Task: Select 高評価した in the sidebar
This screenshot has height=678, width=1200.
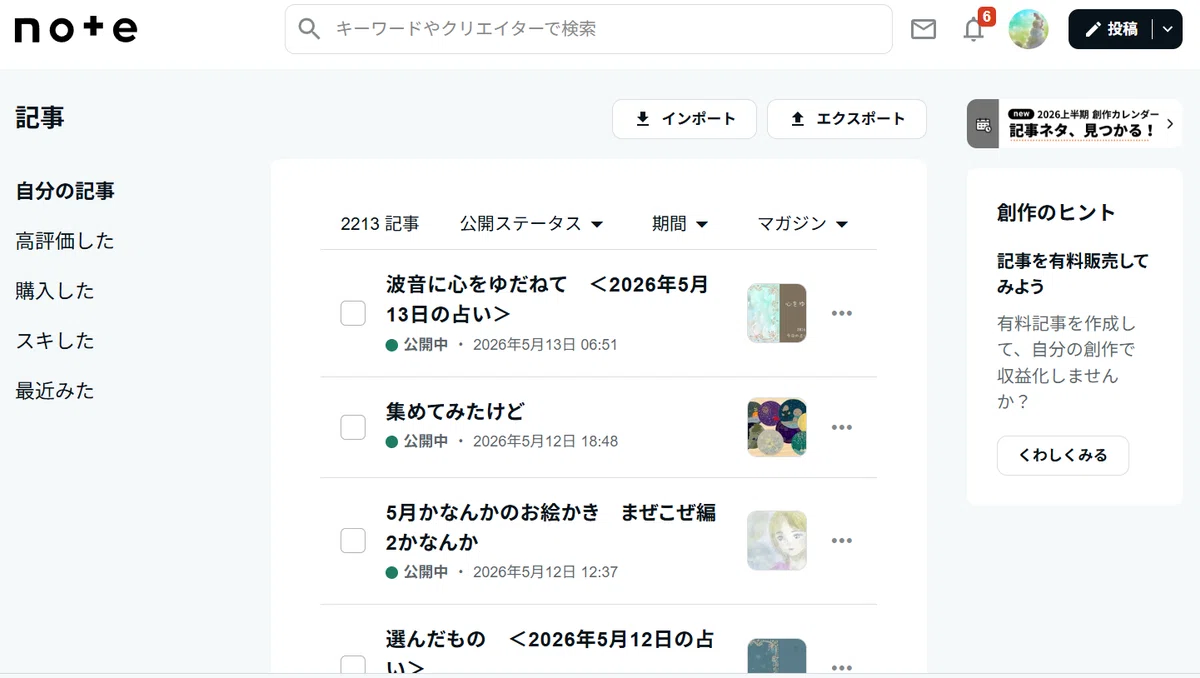Action: (65, 241)
